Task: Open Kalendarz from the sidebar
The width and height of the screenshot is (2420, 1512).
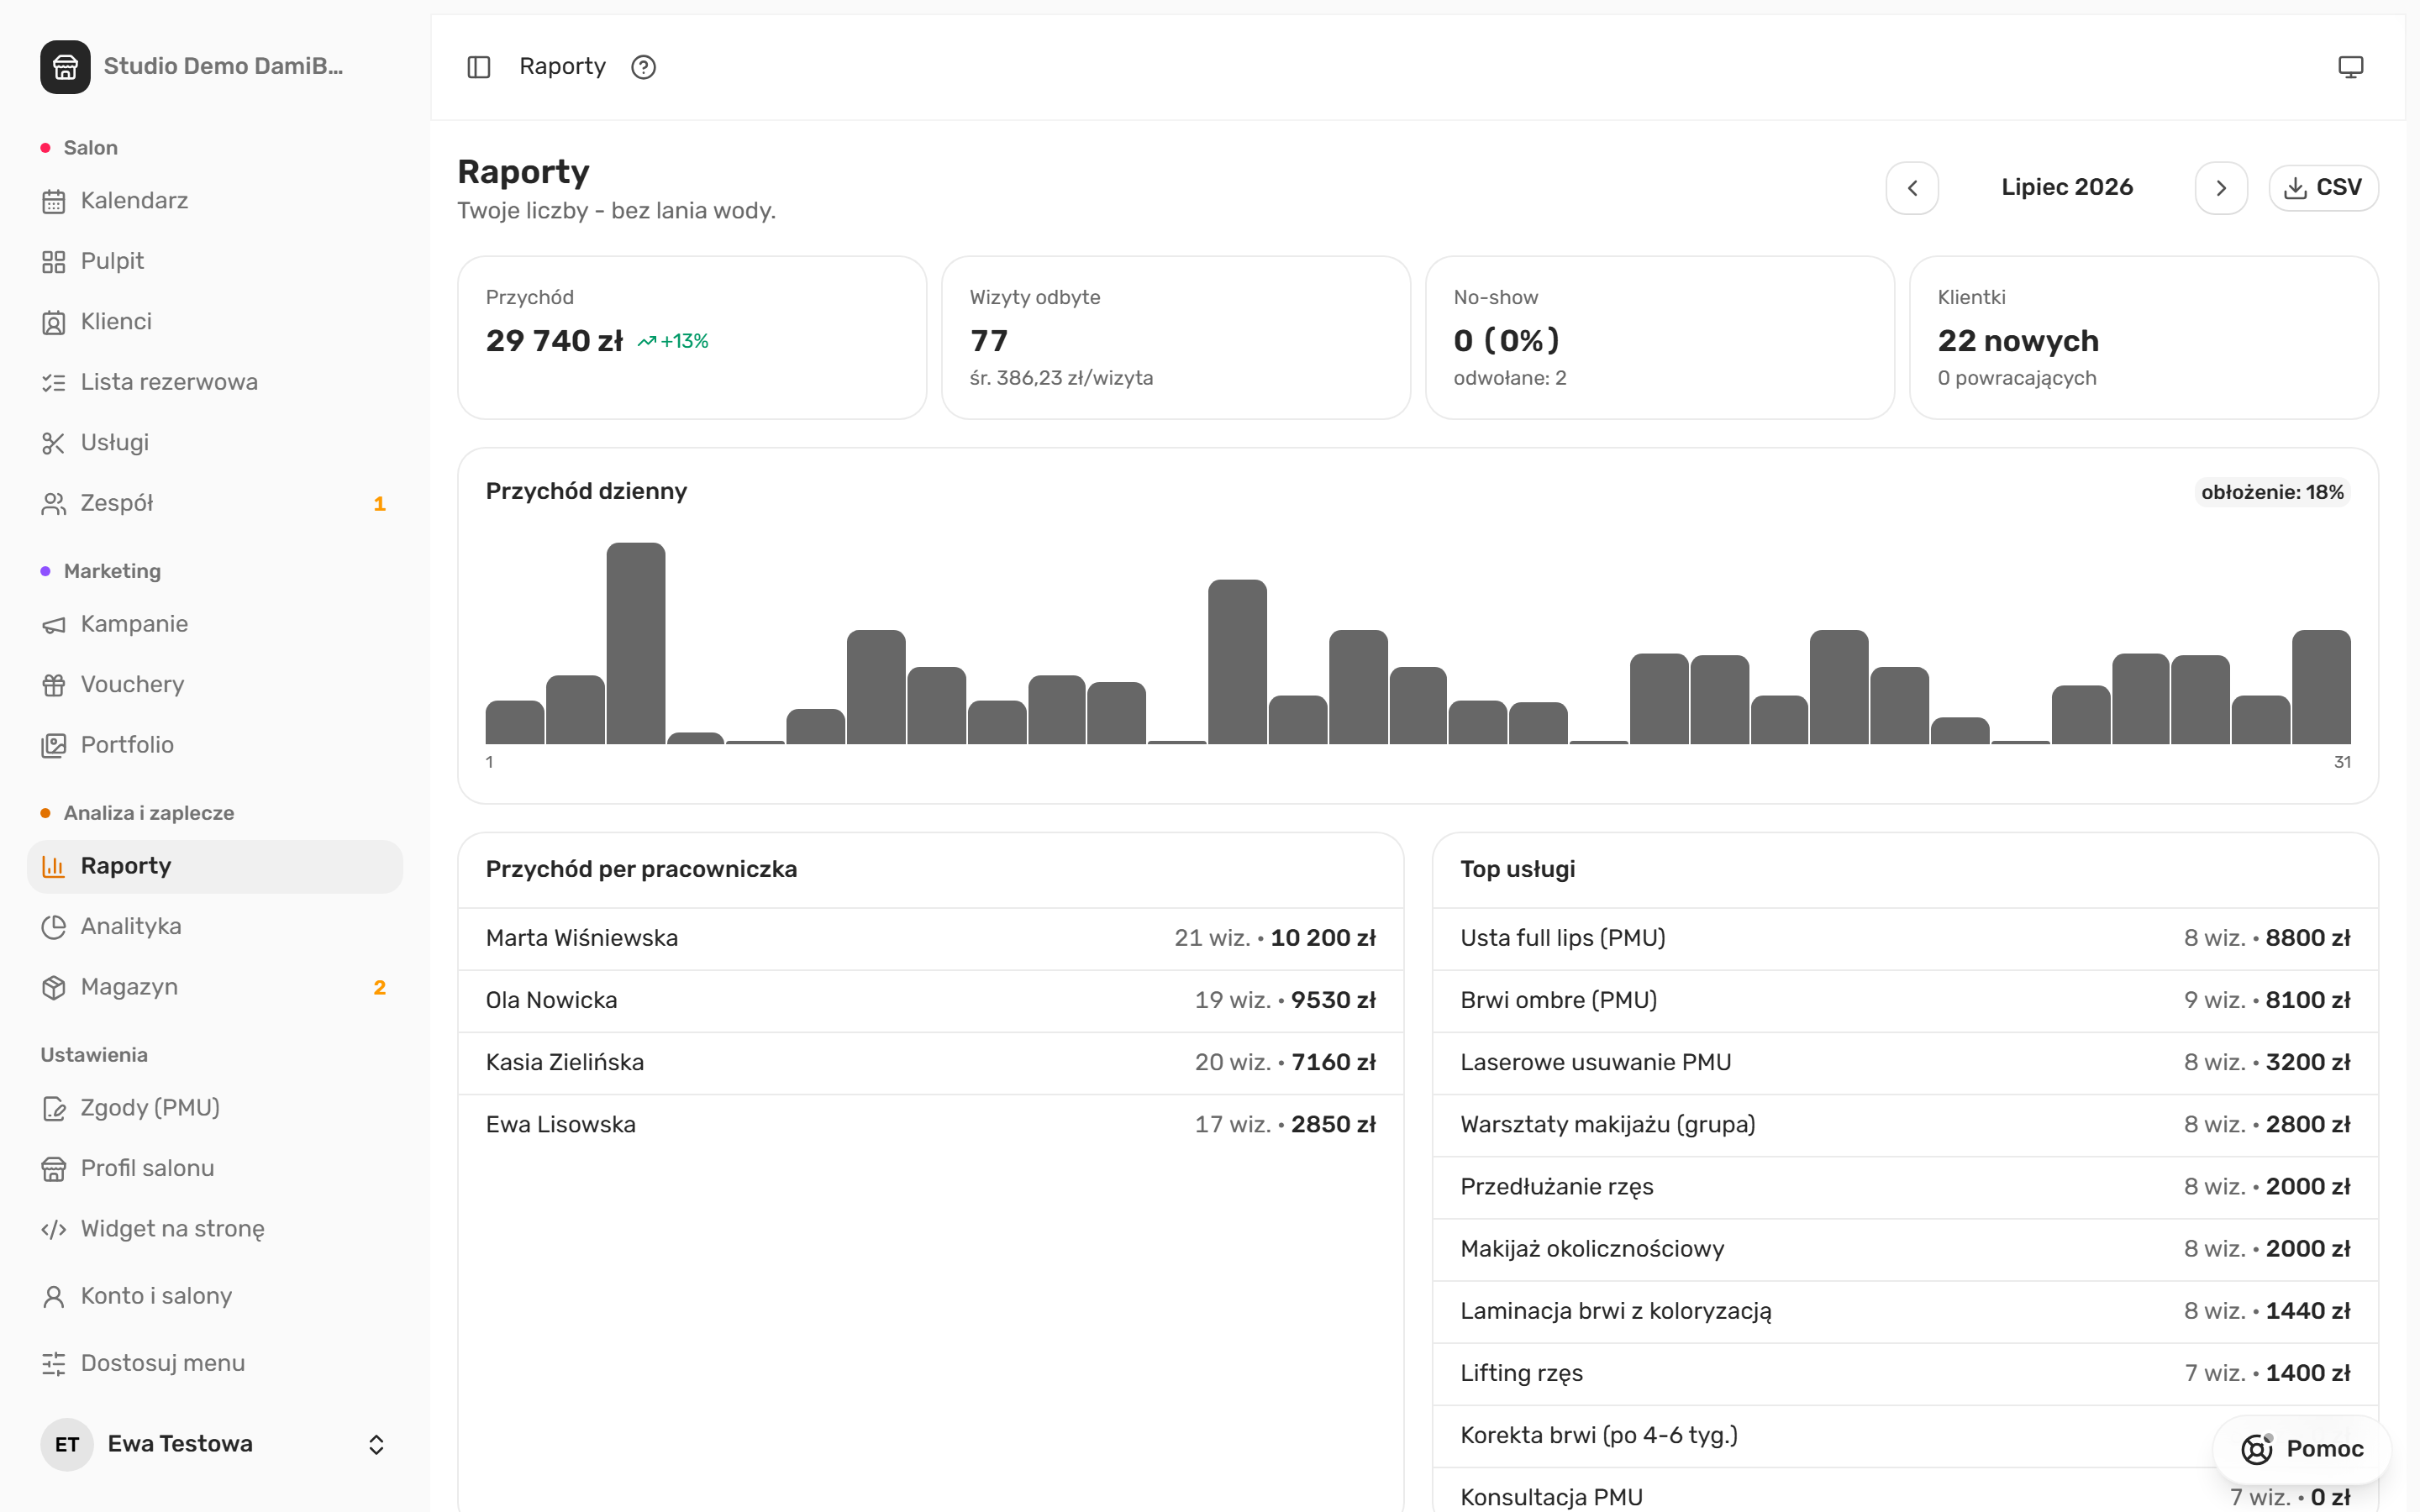Action: point(215,201)
